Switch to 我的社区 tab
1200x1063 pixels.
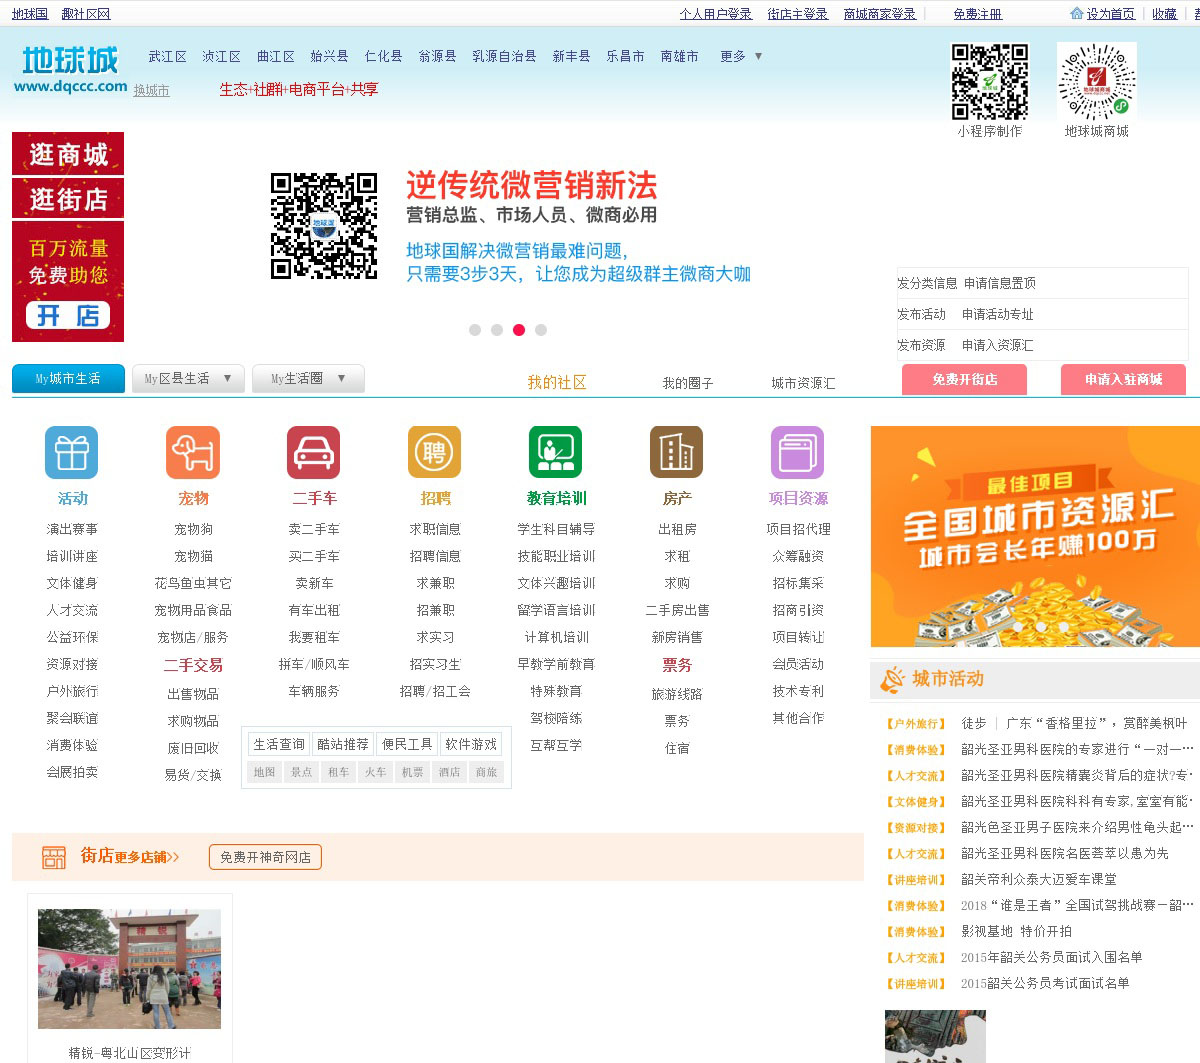(557, 382)
